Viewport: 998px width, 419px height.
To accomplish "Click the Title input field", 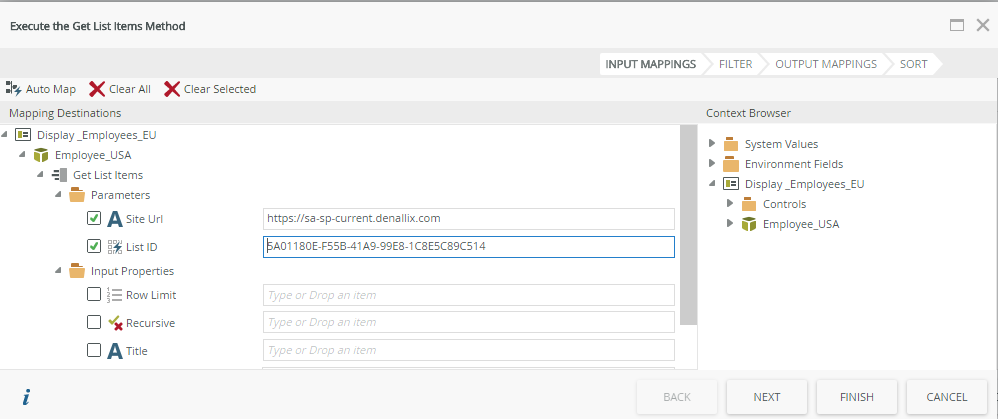I will pos(468,350).
